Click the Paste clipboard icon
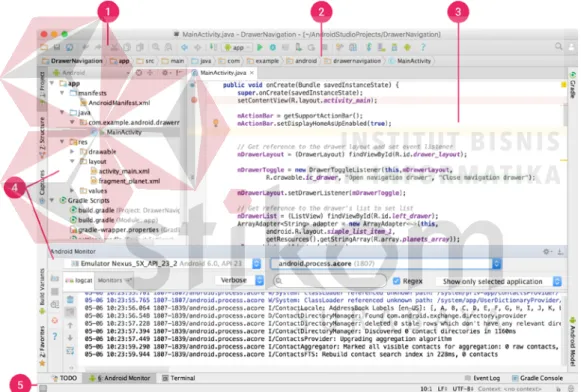 [x=140, y=47]
